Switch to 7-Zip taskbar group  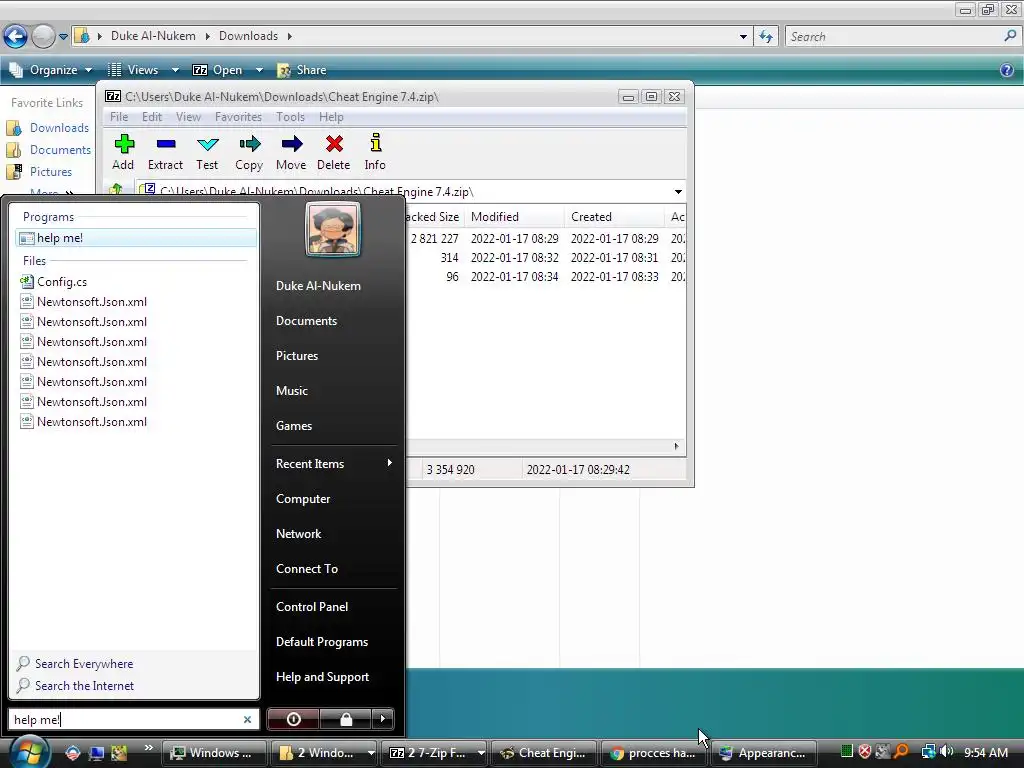(x=436, y=753)
